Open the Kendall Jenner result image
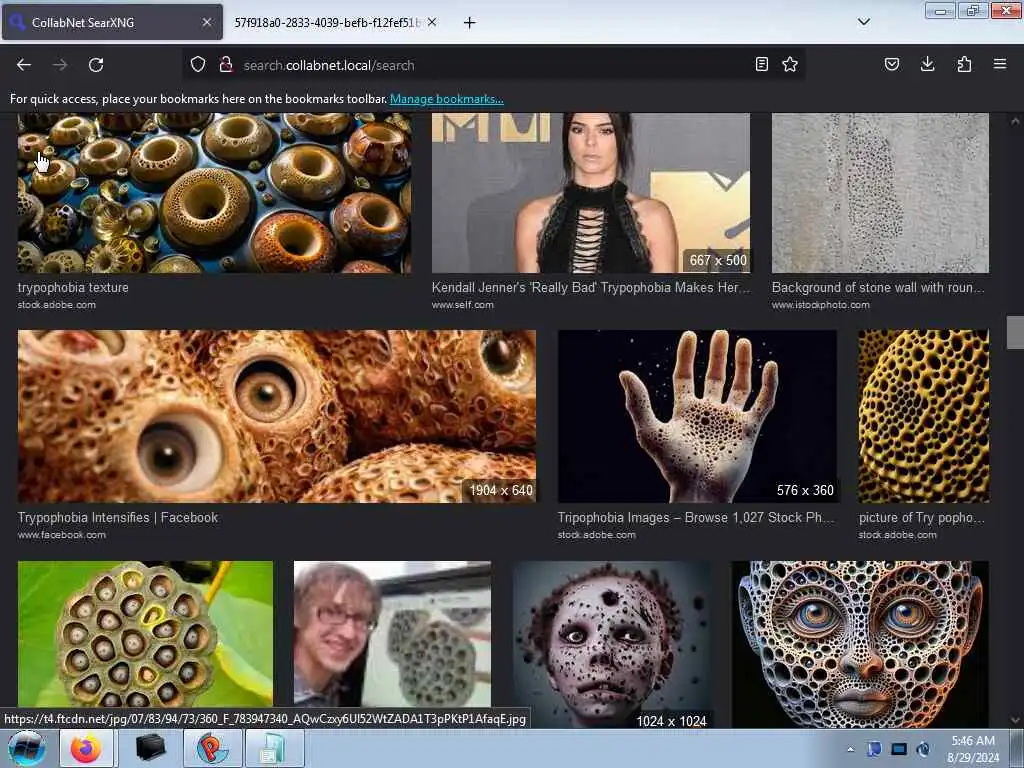The width and height of the screenshot is (1024, 768). (x=591, y=193)
